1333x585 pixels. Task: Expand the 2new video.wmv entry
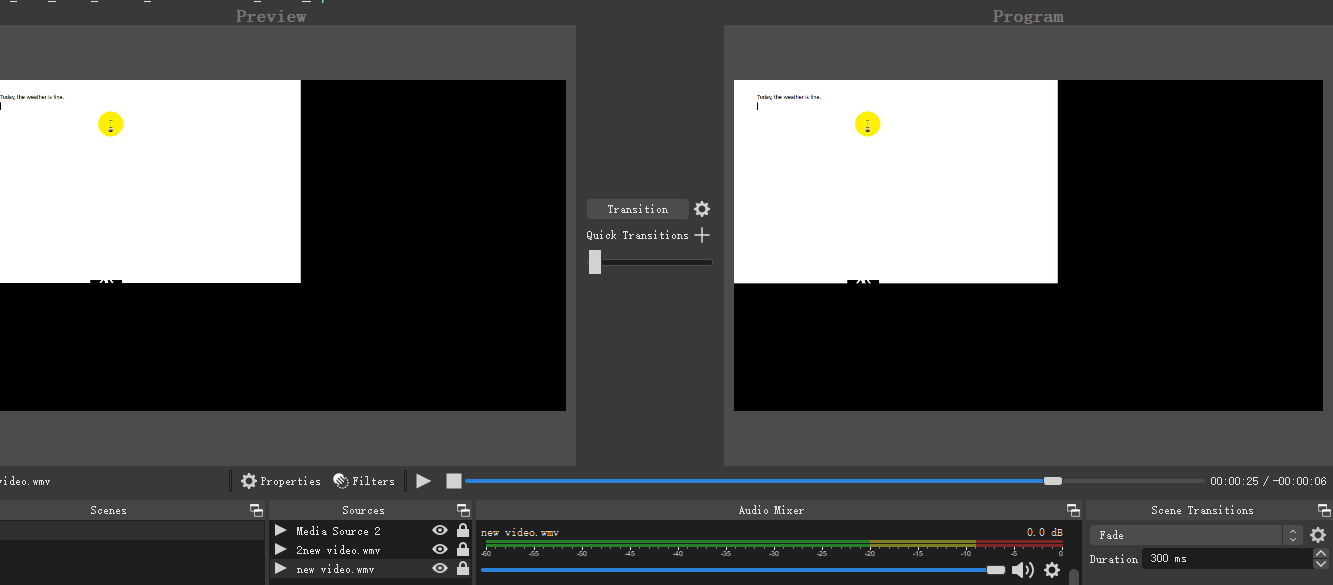tap(281, 549)
